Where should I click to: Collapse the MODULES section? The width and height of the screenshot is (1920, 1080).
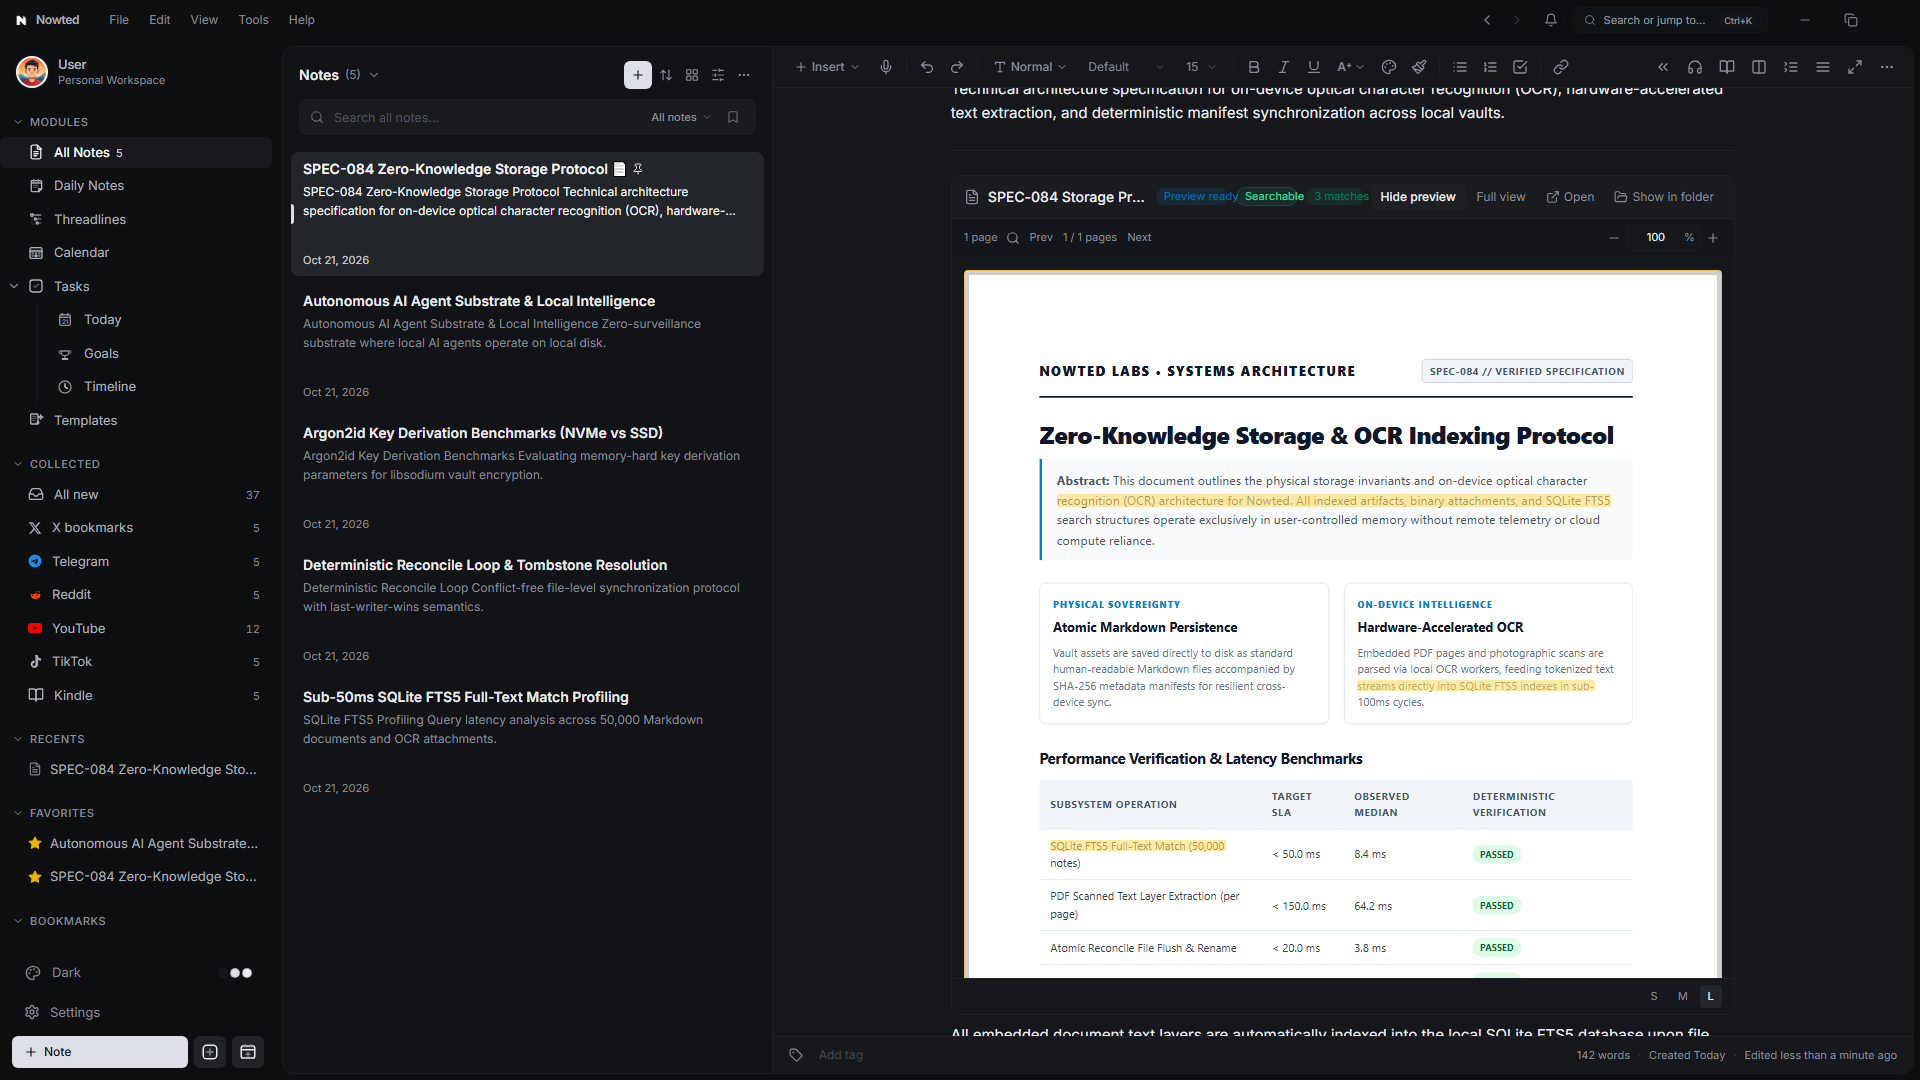[x=18, y=122]
